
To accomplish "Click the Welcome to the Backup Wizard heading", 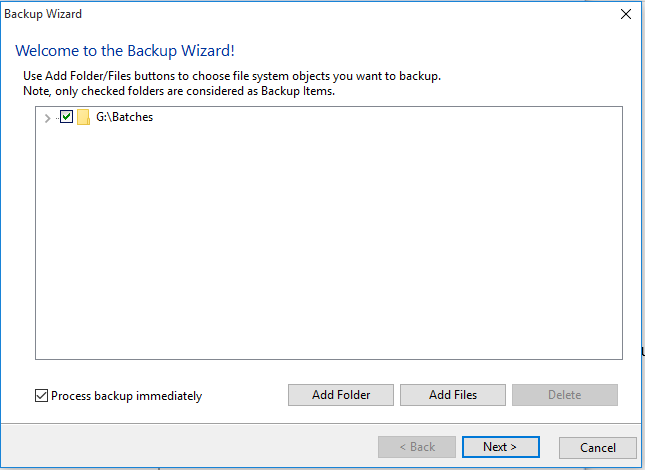I will 125,51.
